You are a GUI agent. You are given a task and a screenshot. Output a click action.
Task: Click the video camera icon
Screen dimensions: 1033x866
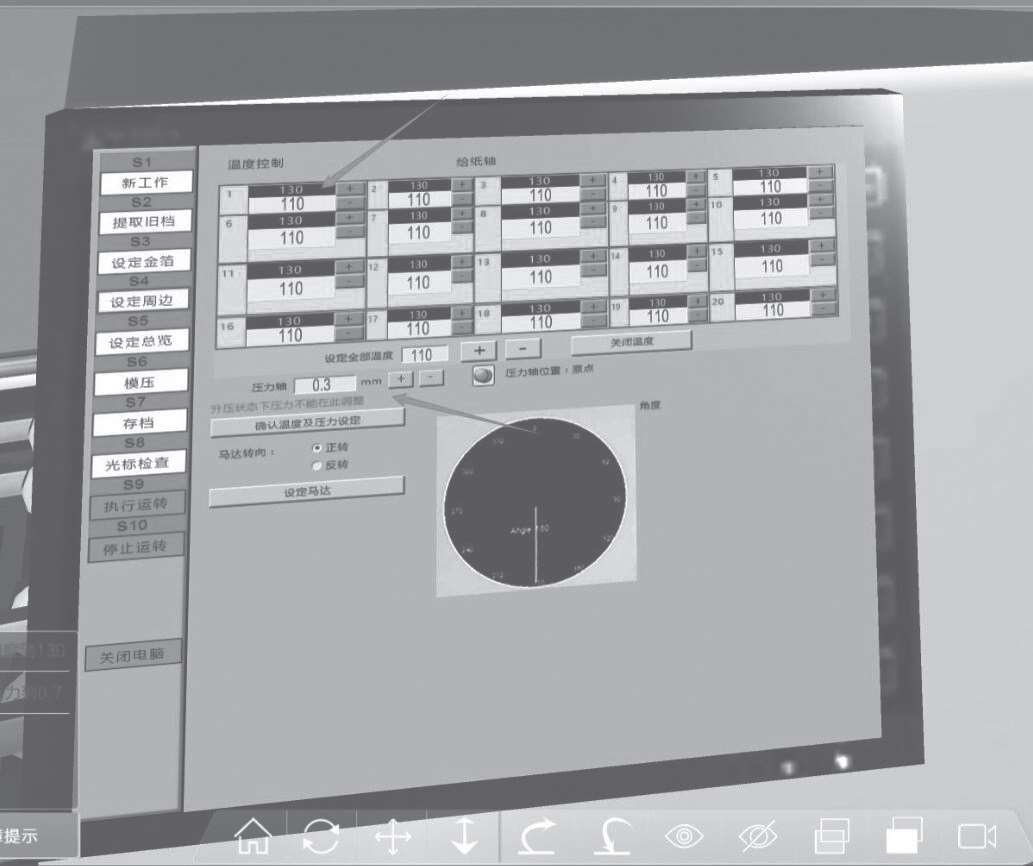(x=976, y=836)
